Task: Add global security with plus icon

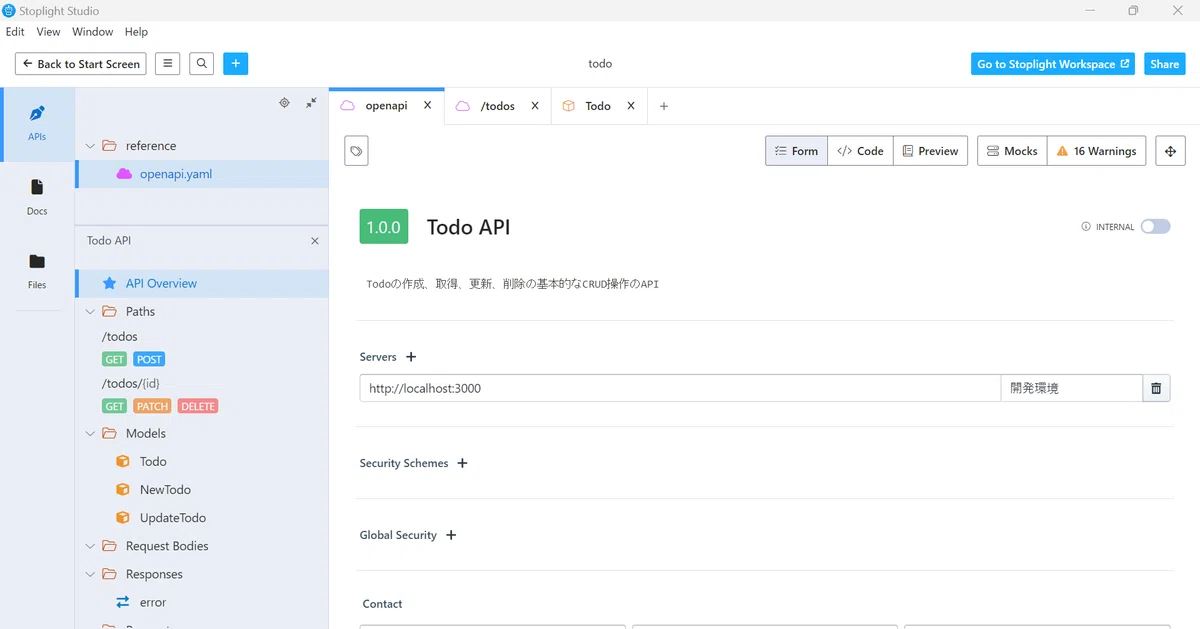Action: point(451,535)
